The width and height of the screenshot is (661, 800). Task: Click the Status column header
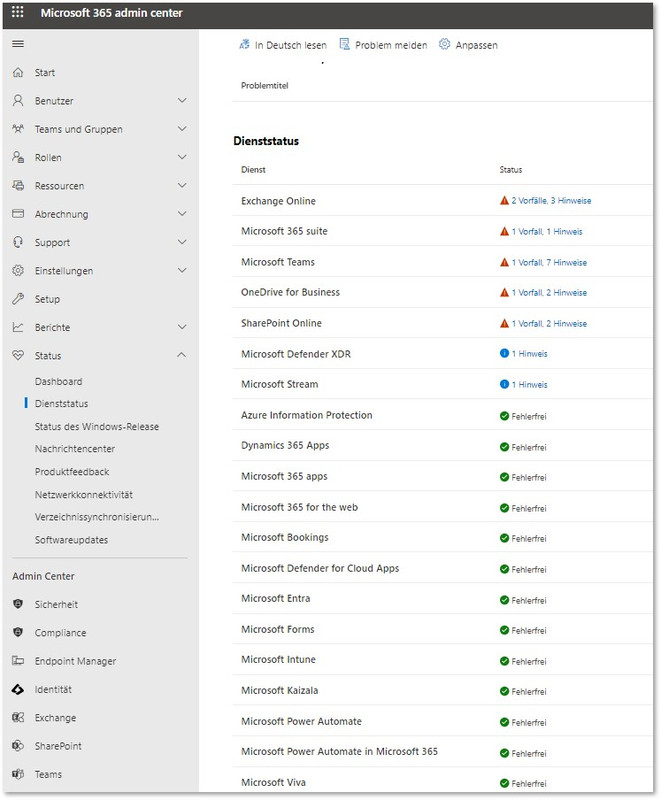point(511,170)
